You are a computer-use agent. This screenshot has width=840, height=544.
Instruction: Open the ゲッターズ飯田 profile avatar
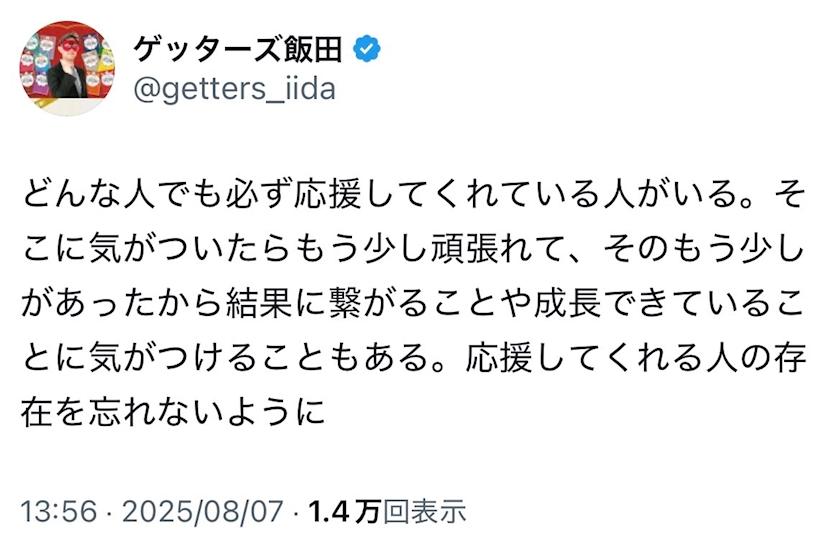click(x=68, y=68)
